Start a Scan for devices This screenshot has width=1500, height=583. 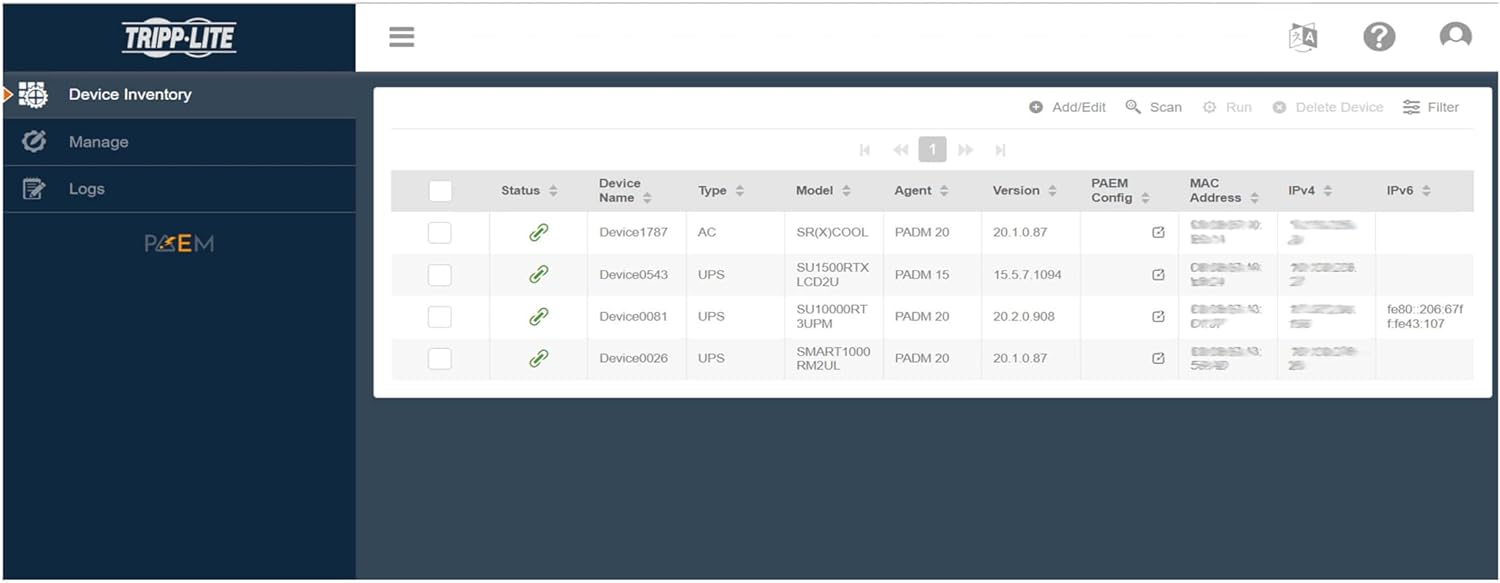(1154, 107)
